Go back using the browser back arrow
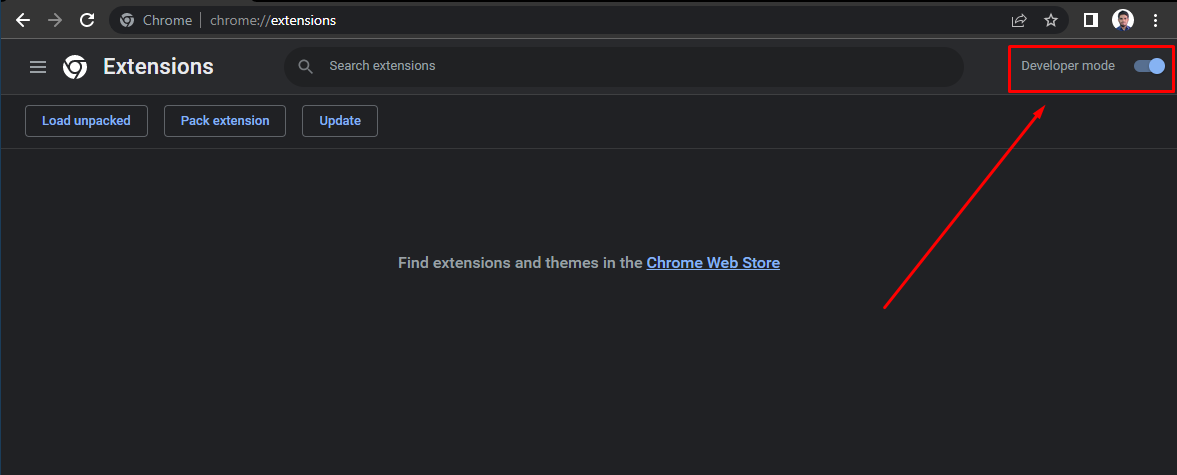This screenshot has height=475, width=1177. [23, 20]
